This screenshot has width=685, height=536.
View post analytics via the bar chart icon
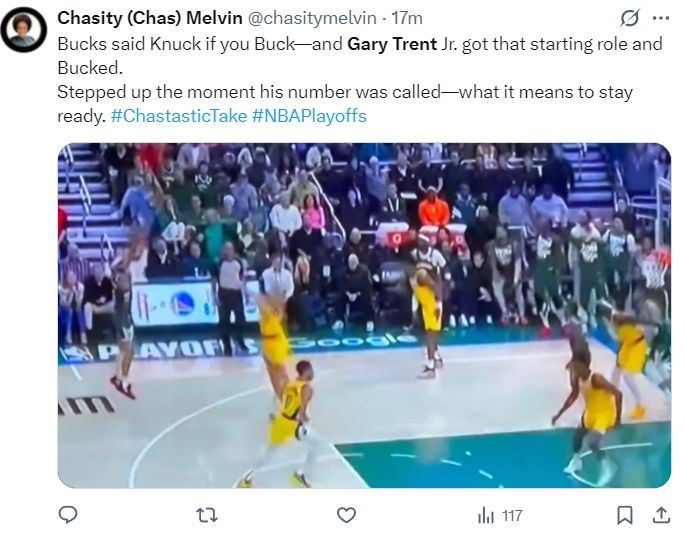pos(486,515)
